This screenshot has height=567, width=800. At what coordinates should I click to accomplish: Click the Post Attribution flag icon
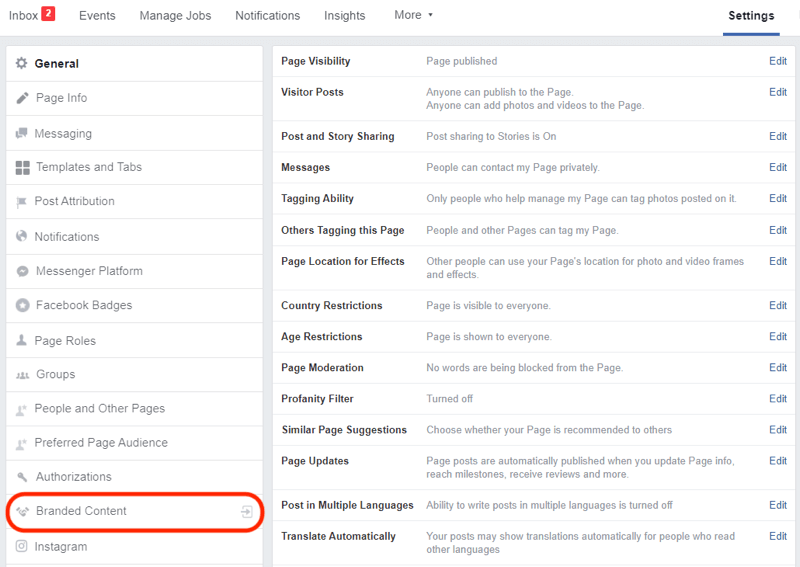21,202
